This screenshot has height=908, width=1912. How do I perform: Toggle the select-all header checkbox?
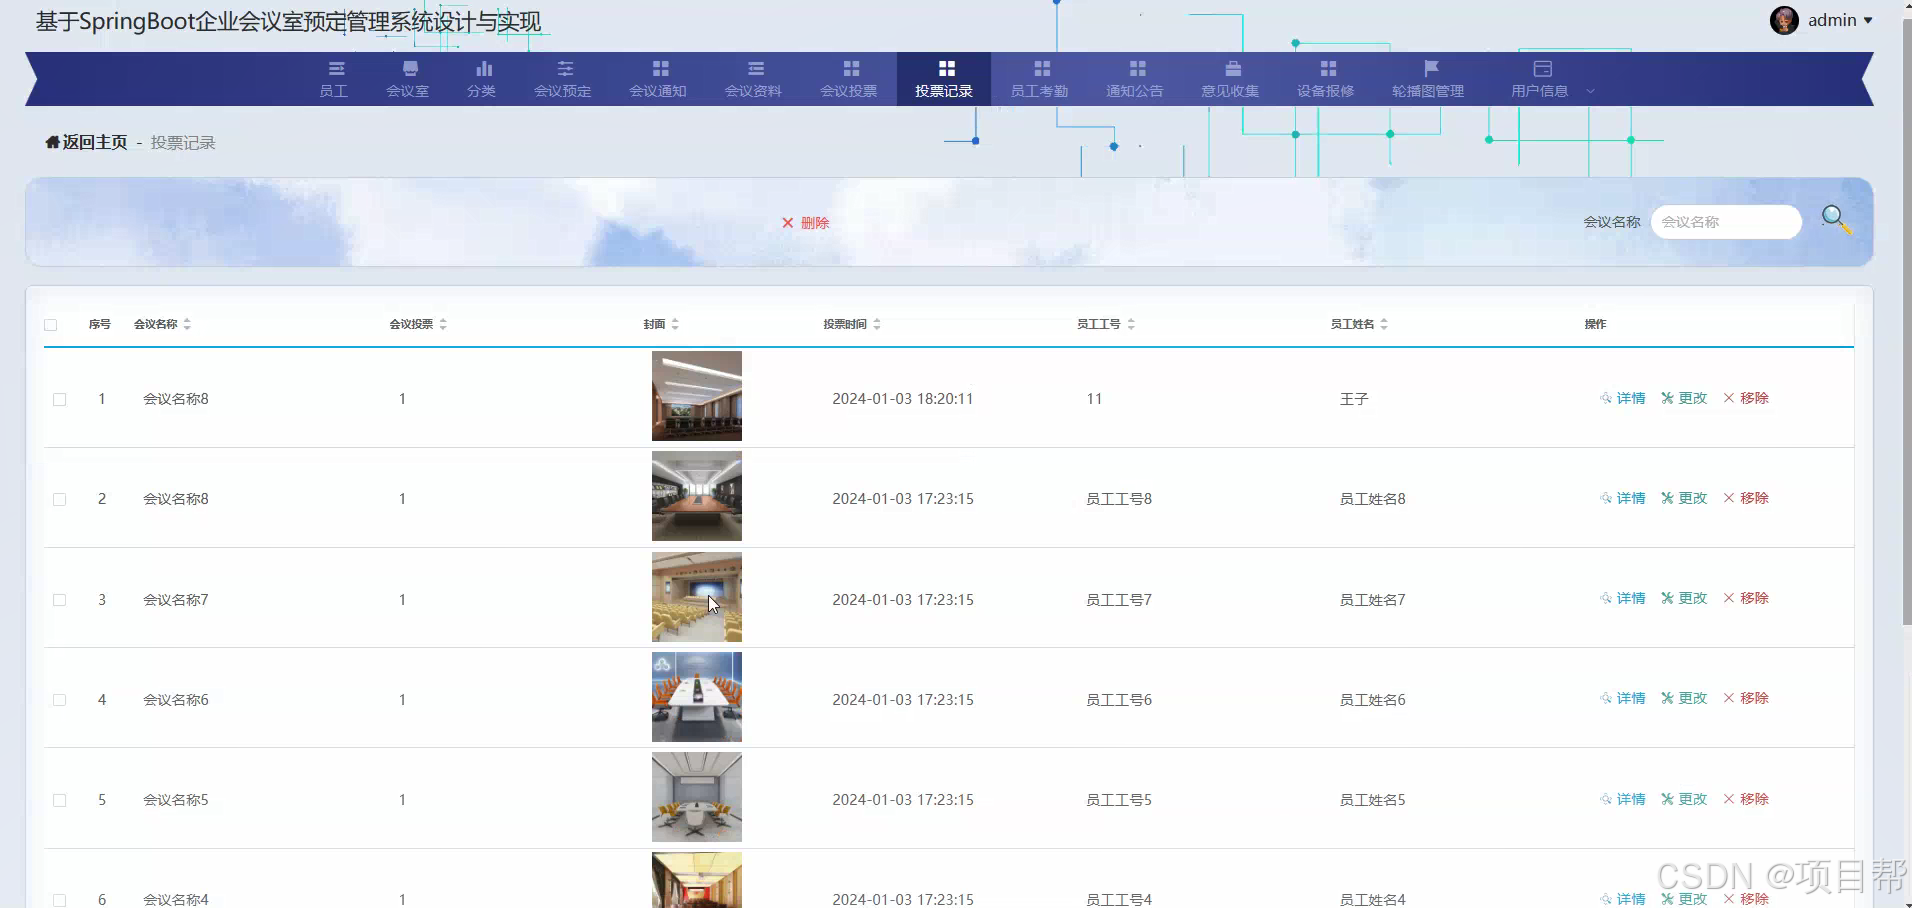(51, 325)
